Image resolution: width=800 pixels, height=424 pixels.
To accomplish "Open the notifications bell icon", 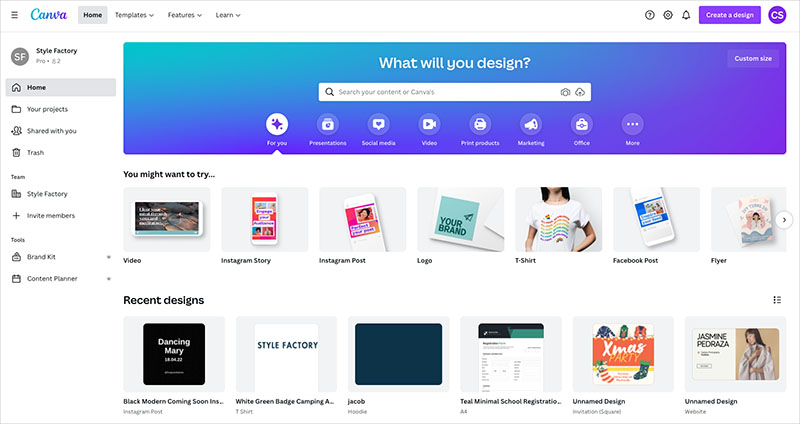I will (x=686, y=15).
